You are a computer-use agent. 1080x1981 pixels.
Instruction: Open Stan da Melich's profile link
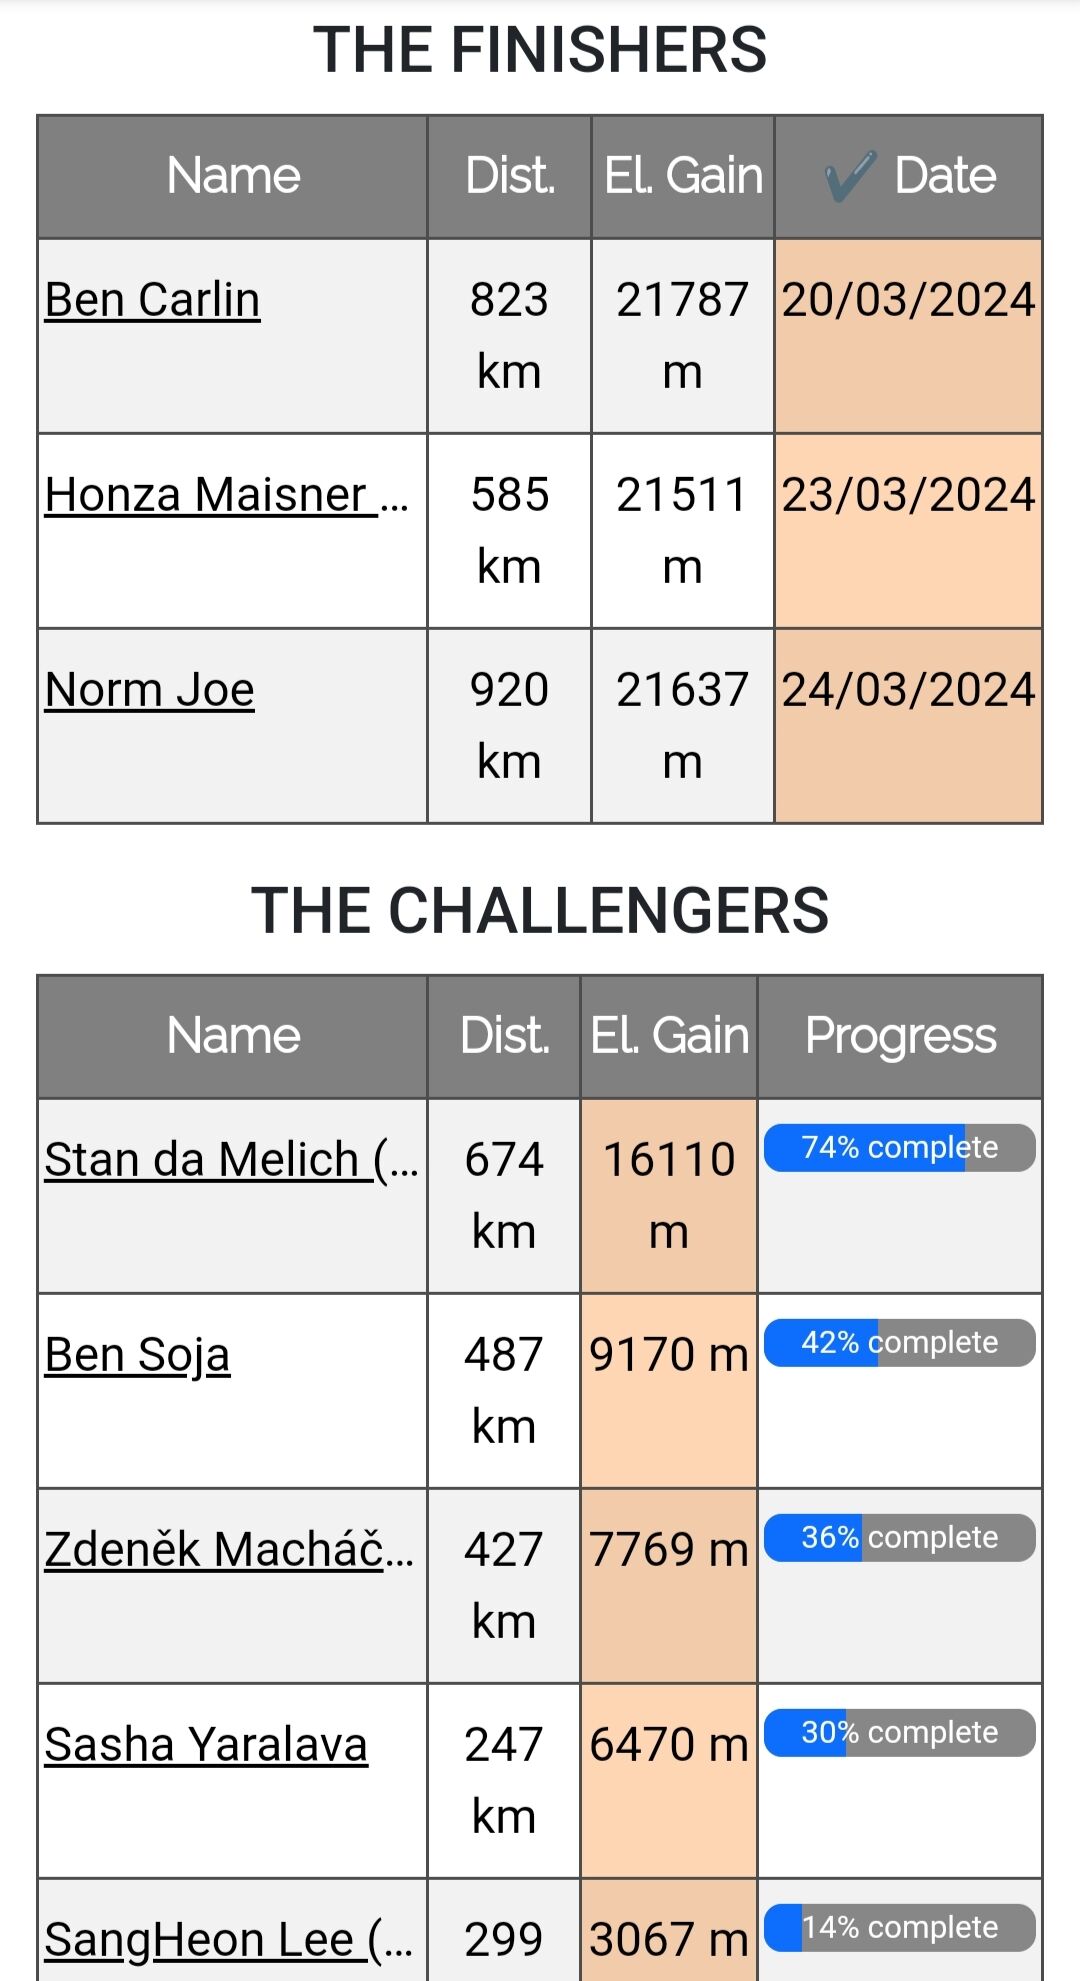coord(231,1160)
